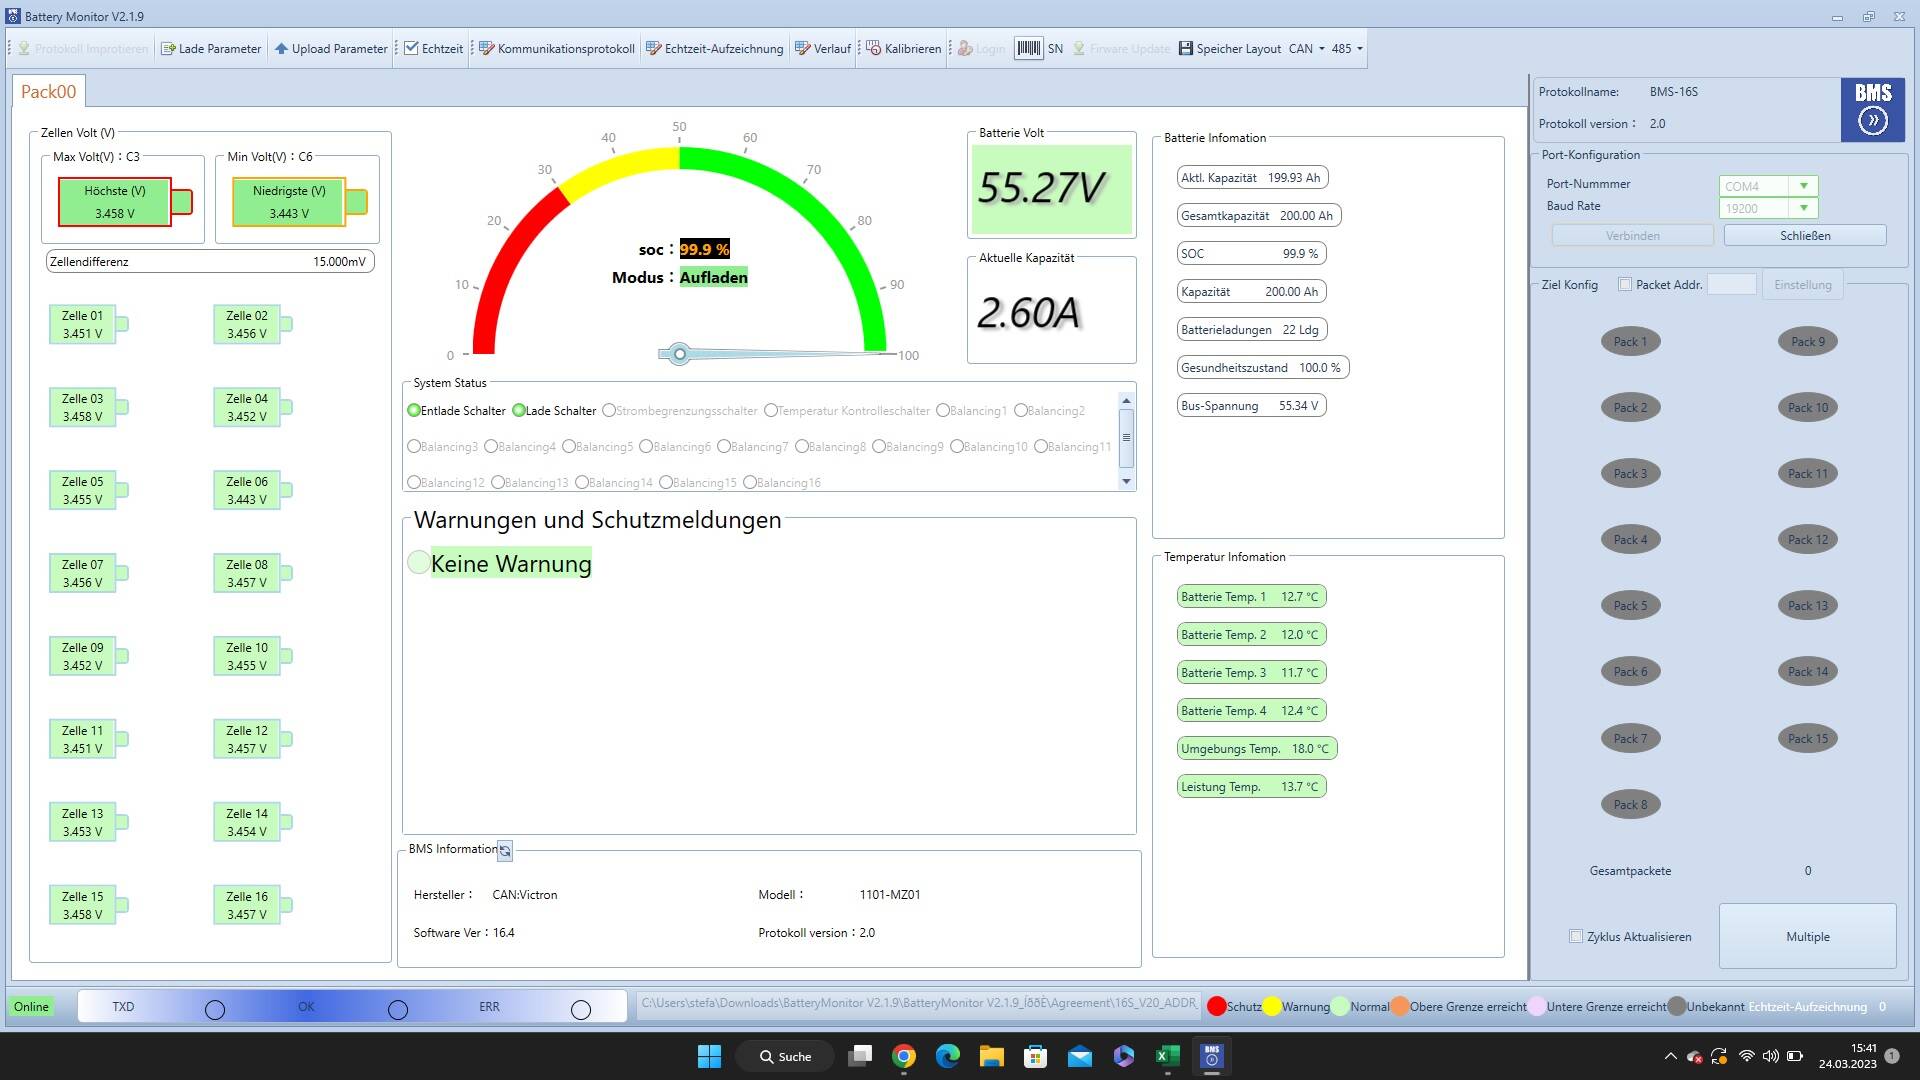
Task: Click the BMS logo arrow button
Action: [x=1872, y=121]
